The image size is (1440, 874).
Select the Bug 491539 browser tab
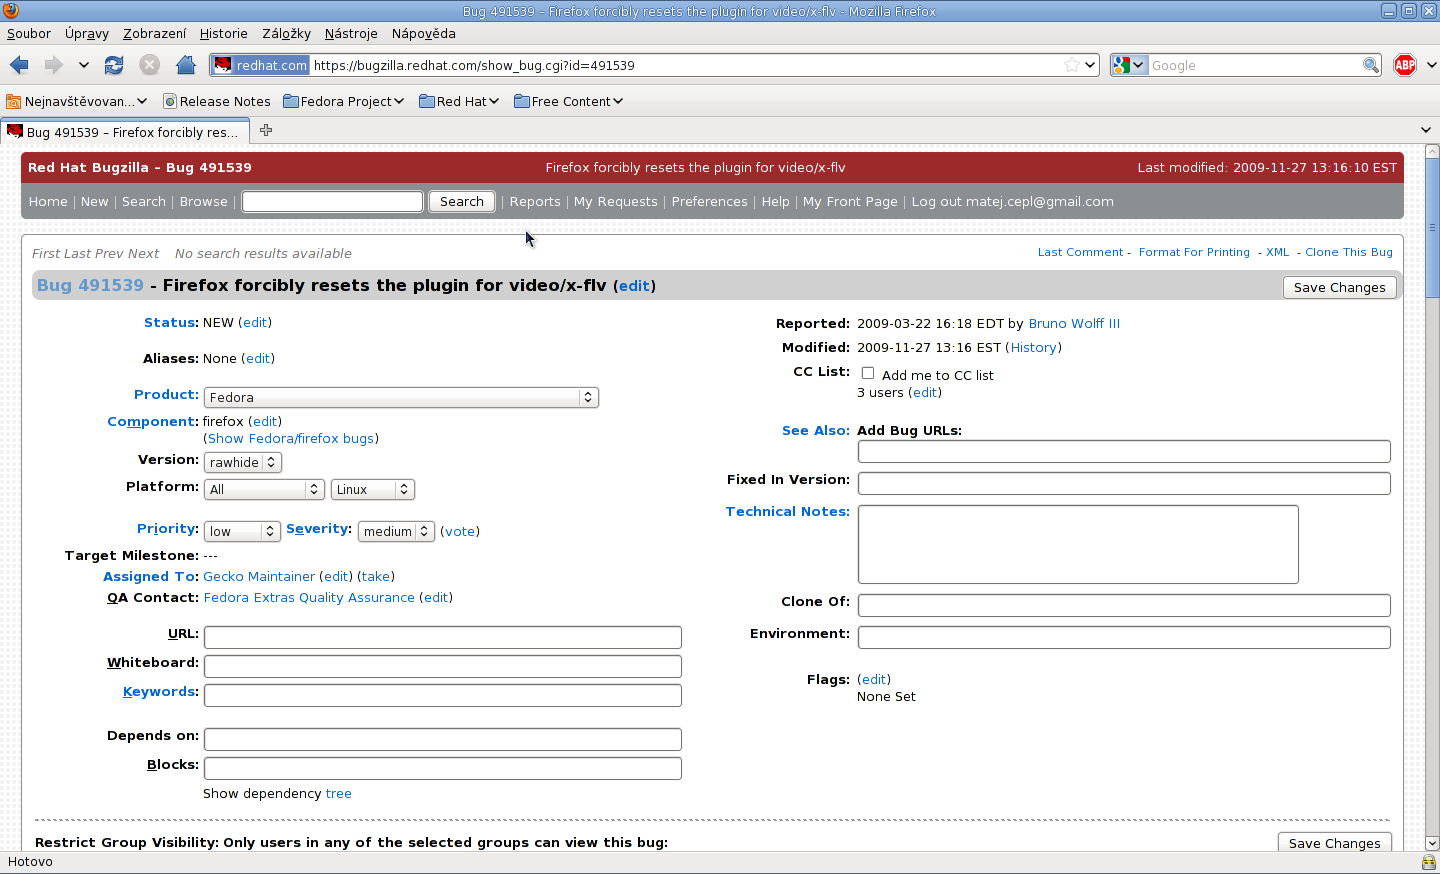point(124,132)
